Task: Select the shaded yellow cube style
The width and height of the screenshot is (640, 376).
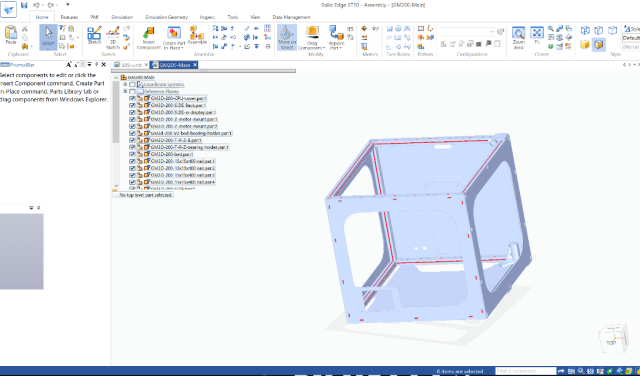Action: click(585, 44)
